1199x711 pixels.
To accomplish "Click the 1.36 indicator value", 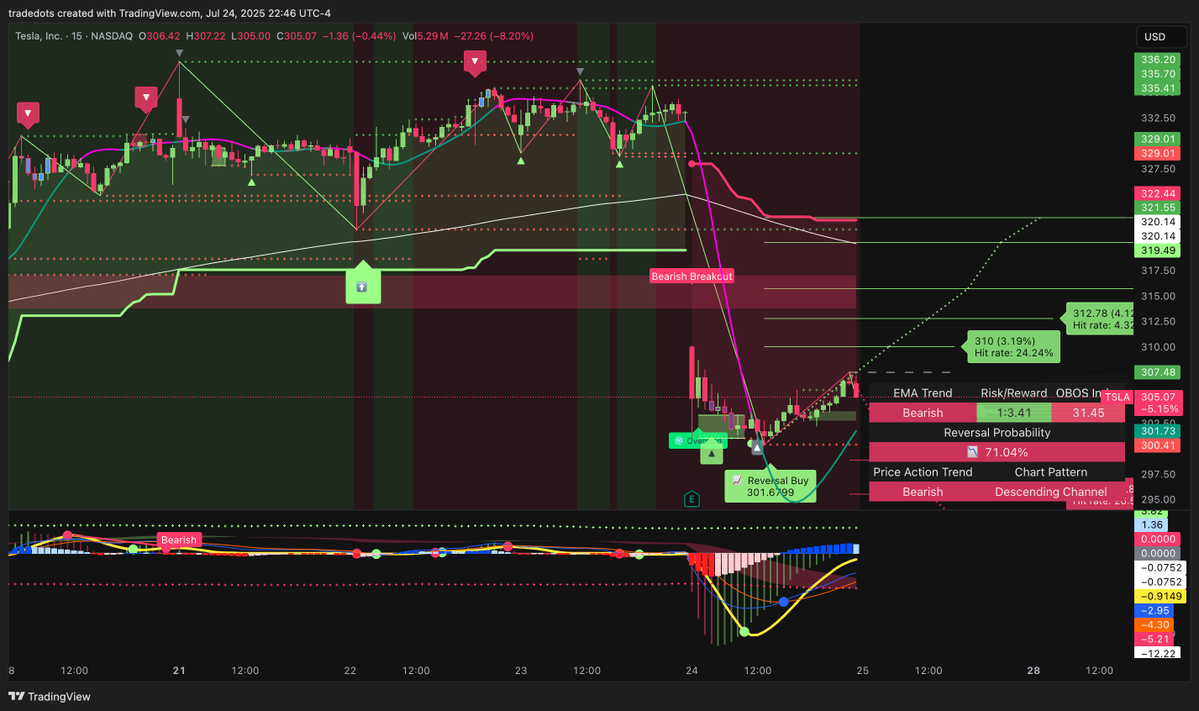I will pos(1152,525).
